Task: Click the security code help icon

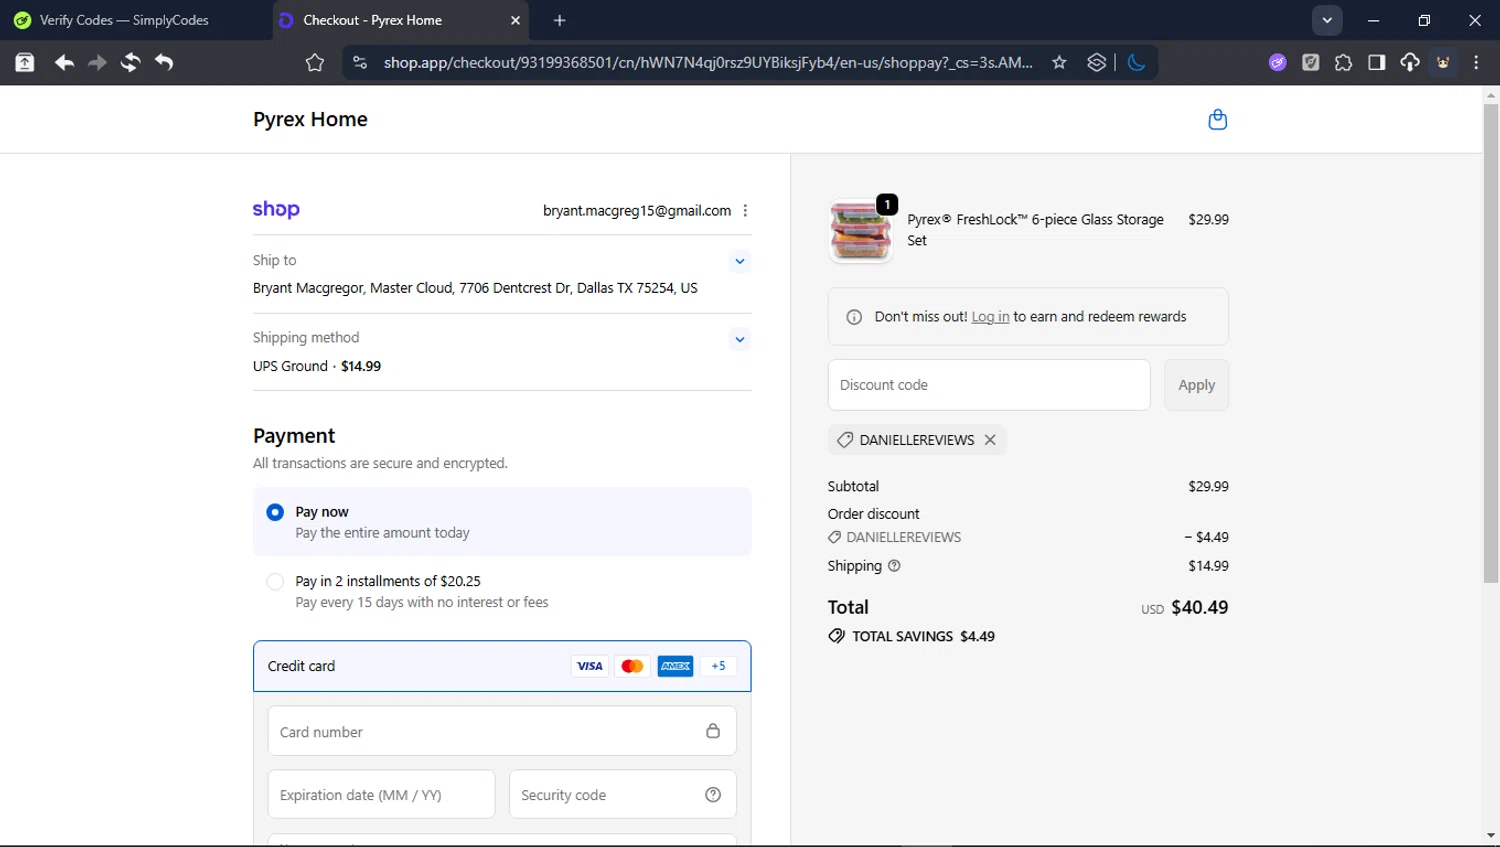Action: click(713, 795)
